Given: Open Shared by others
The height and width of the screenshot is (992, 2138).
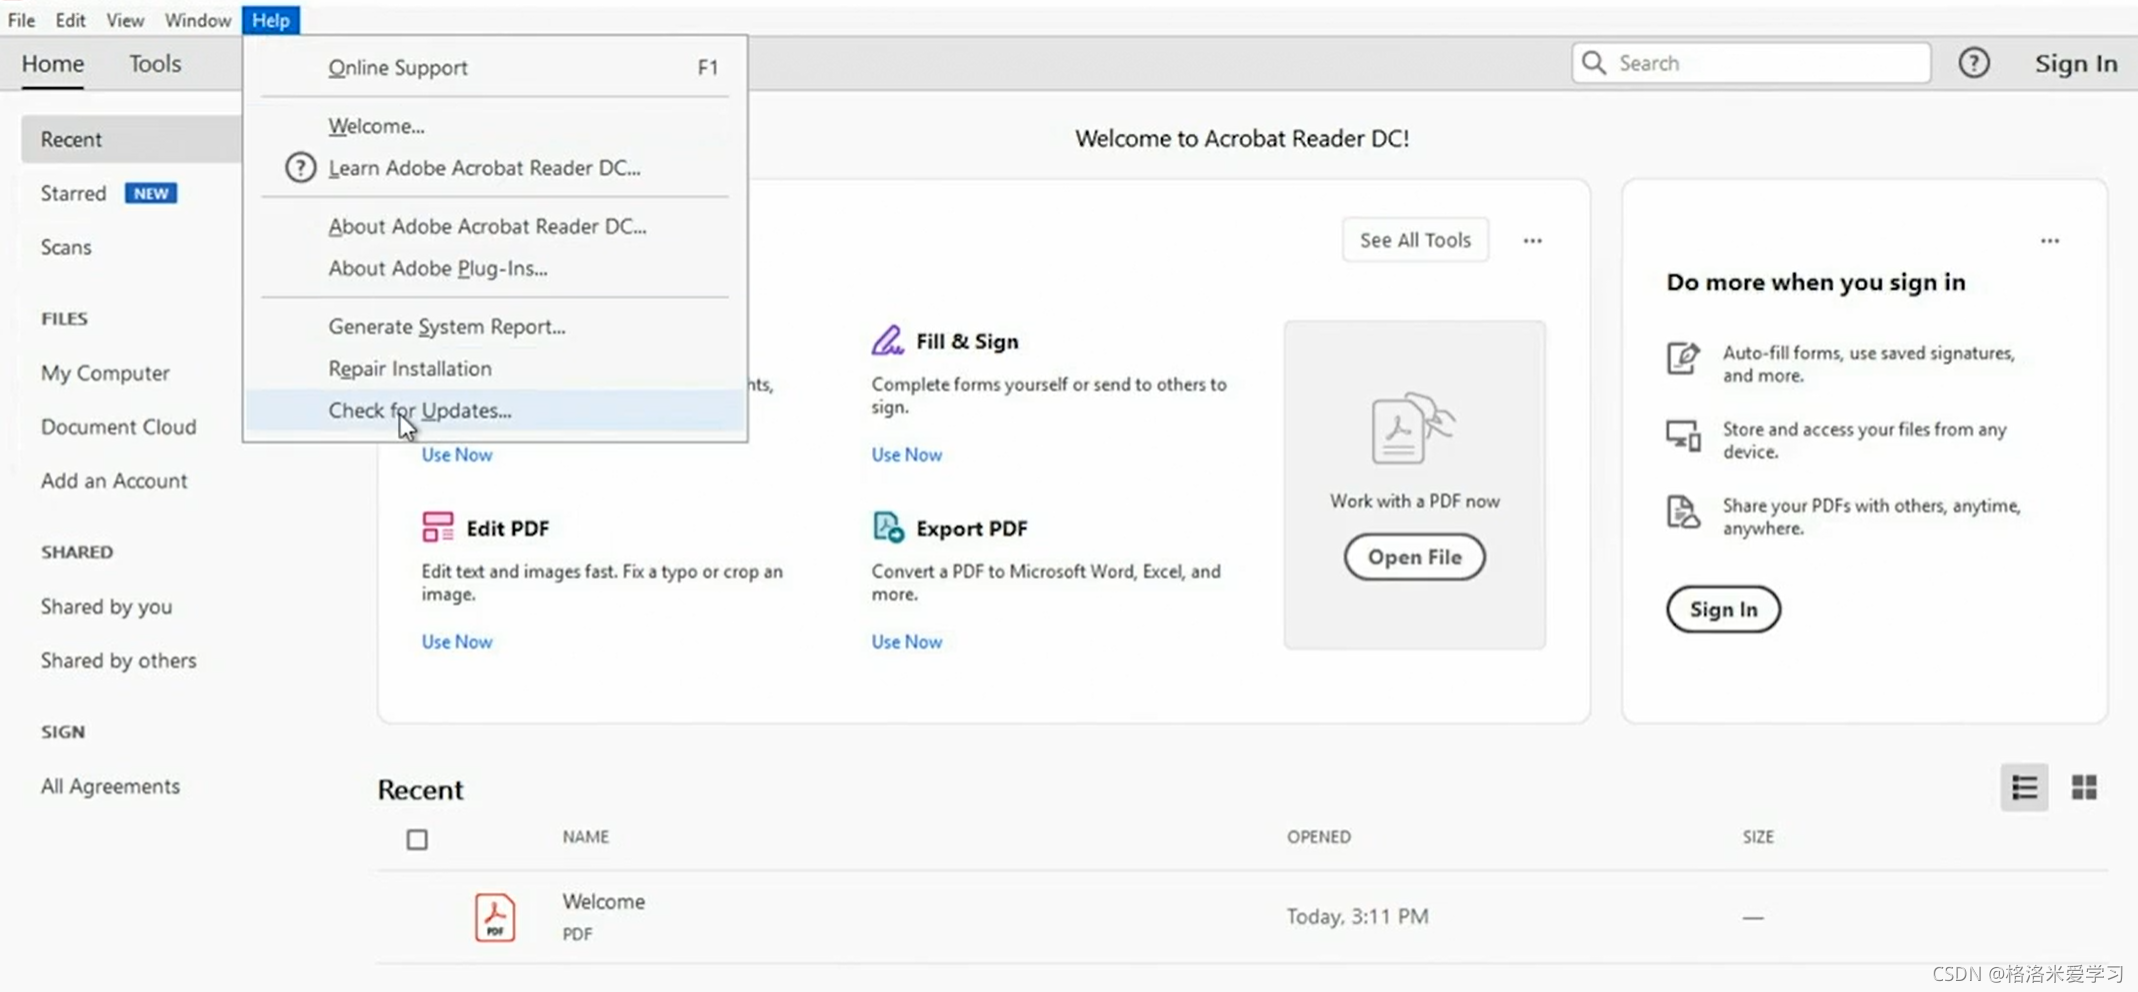Looking at the screenshot, I should point(118,661).
